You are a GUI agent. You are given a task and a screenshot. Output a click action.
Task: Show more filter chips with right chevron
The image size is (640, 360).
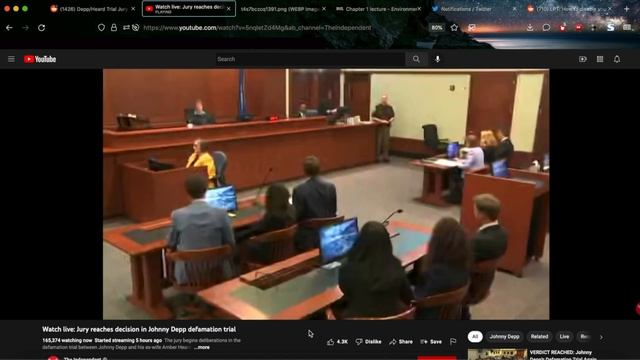click(x=601, y=337)
